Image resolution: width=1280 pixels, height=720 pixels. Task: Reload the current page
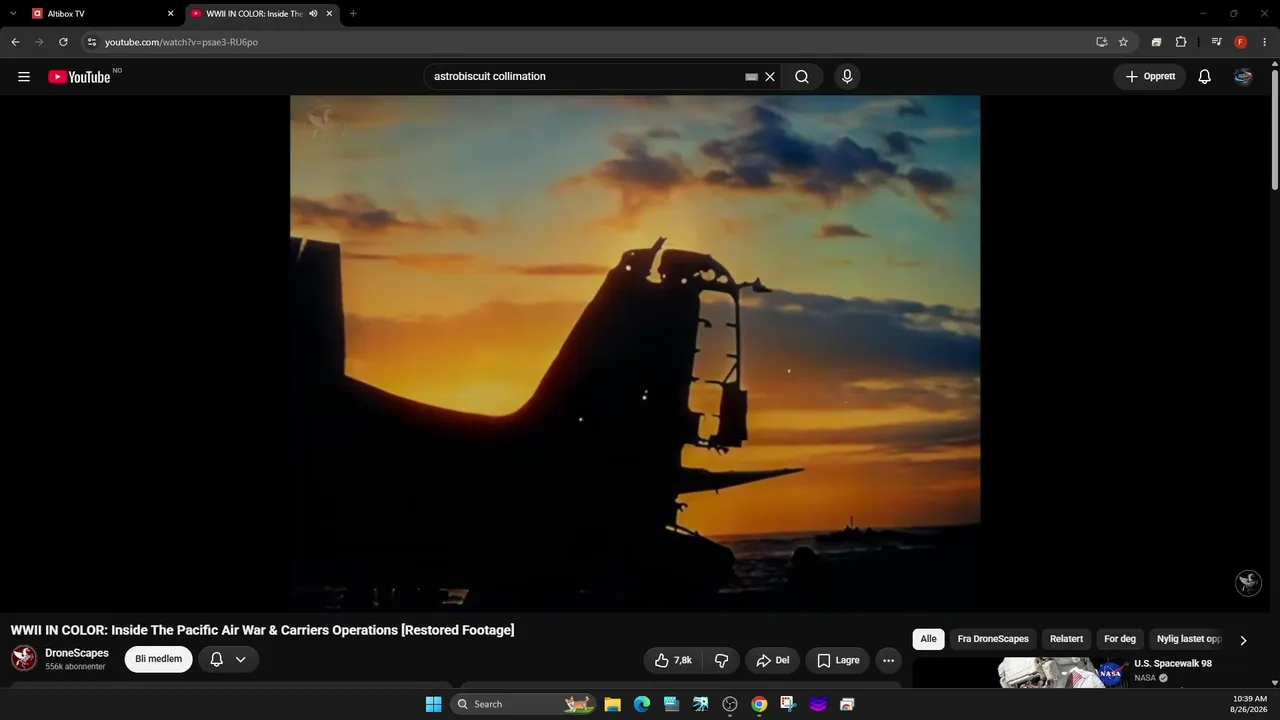pyautogui.click(x=63, y=42)
